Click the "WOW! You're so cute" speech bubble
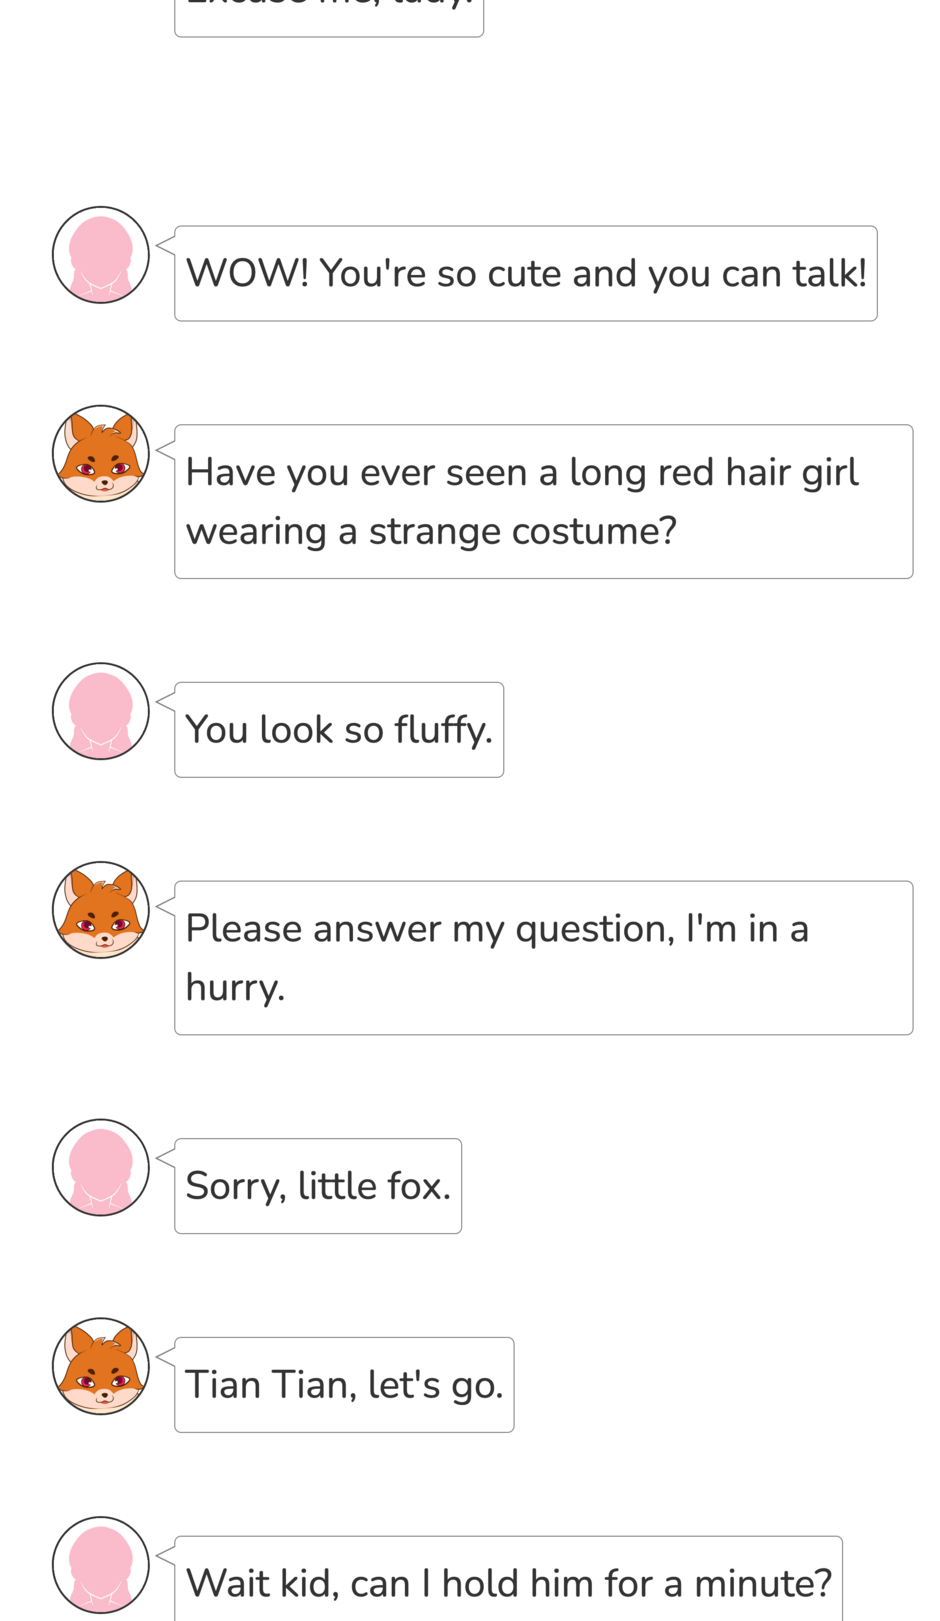Viewport: 940px width, 1621px height. tap(525, 273)
